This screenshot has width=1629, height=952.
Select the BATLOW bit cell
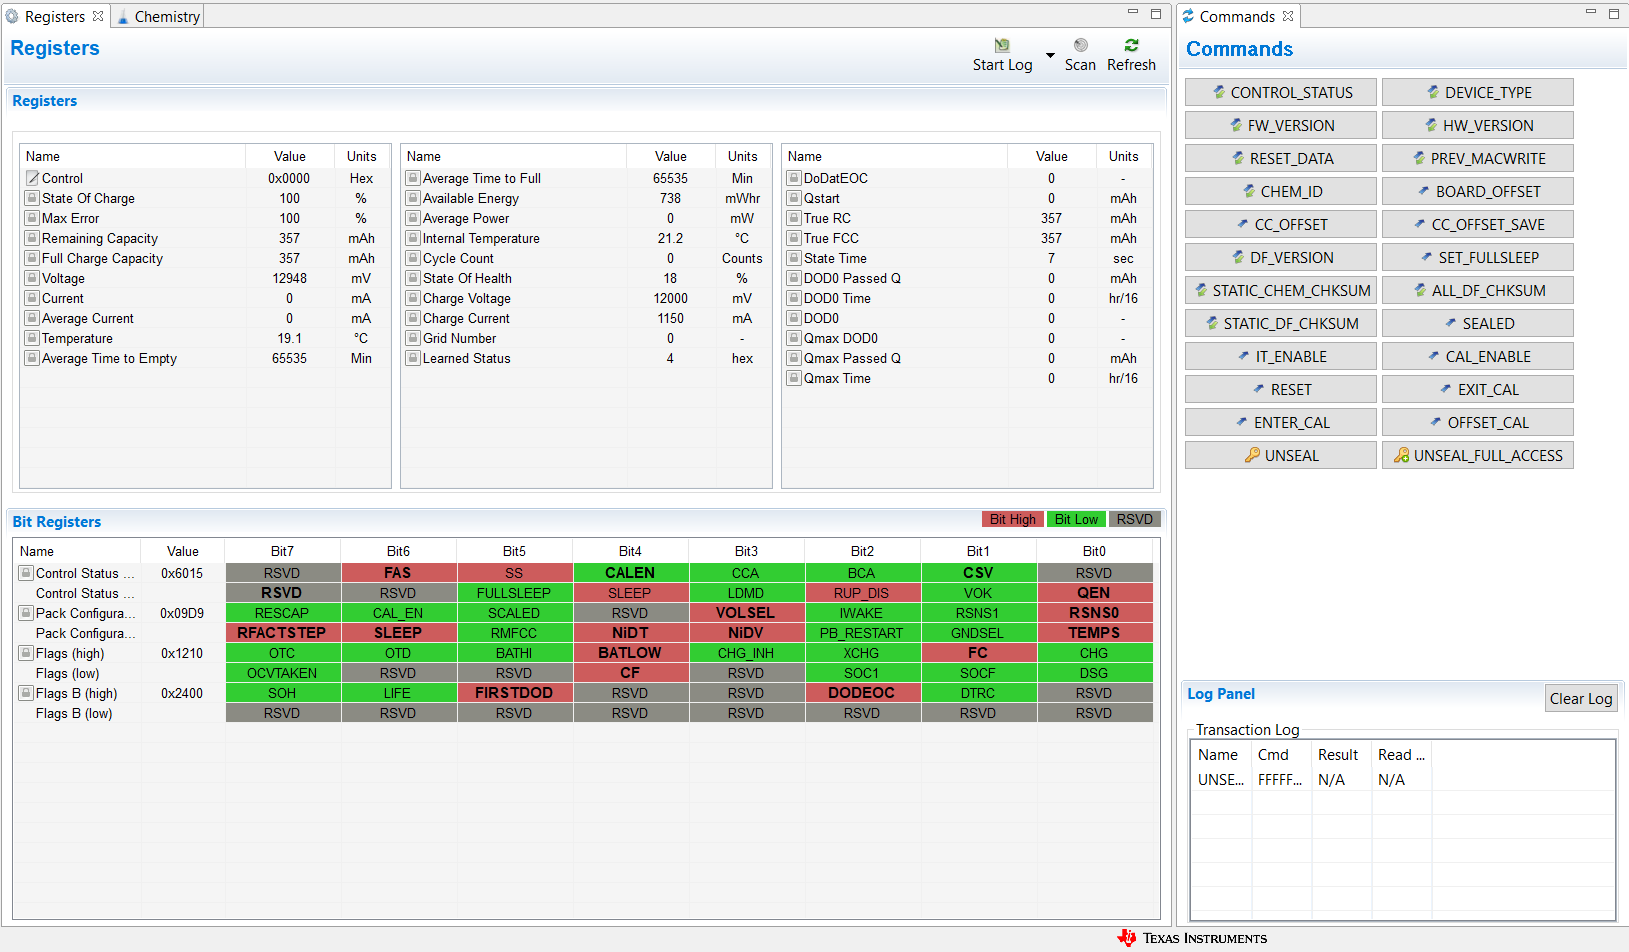[630, 653]
